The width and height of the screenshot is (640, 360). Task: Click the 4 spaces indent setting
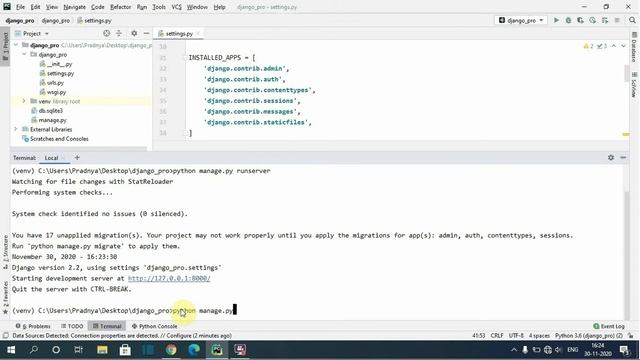tap(539, 336)
